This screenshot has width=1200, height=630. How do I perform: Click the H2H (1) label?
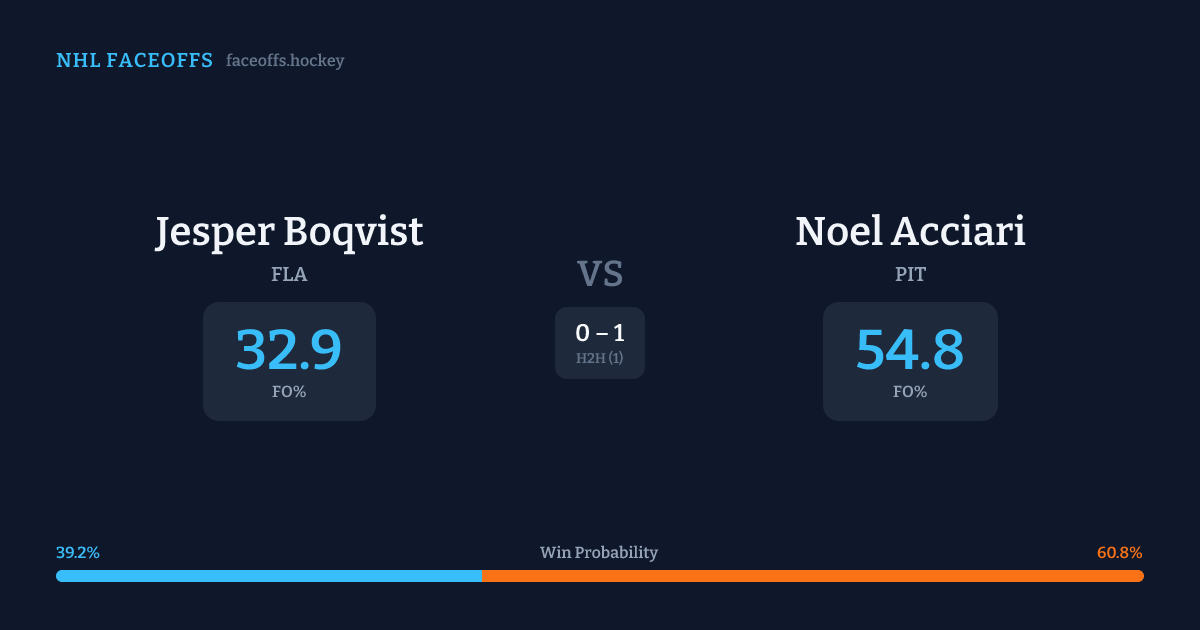[600, 358]
